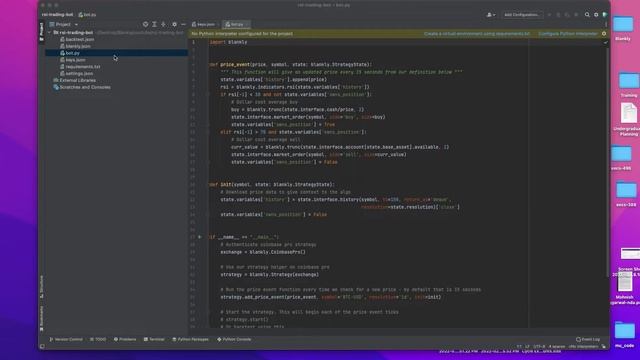Open blankly.json in project tree

[75, 47]
